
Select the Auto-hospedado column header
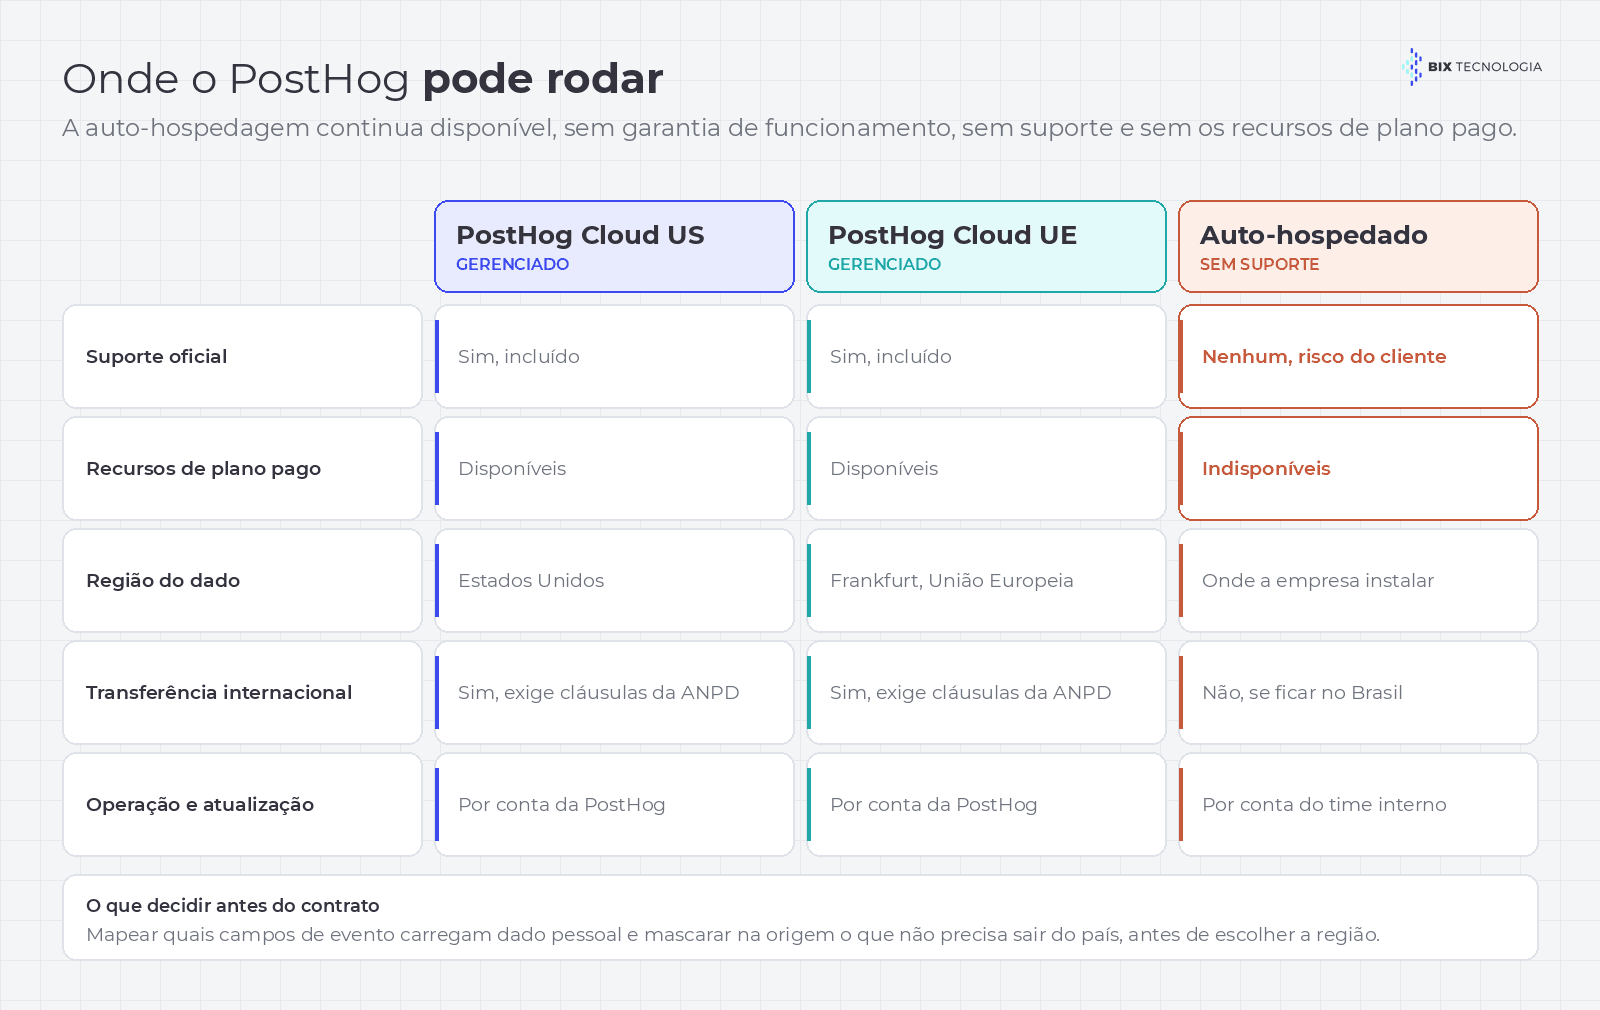1358,246
